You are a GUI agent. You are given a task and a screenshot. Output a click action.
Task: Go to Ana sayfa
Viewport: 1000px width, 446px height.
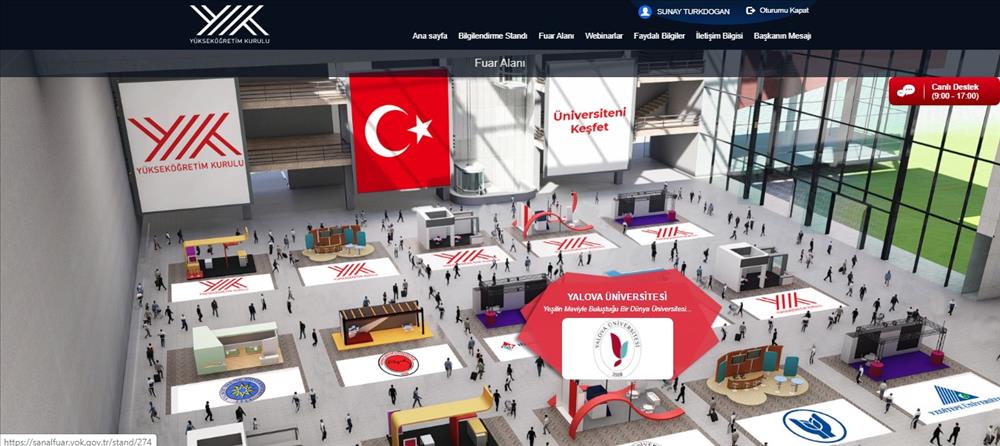click(430, 36)
